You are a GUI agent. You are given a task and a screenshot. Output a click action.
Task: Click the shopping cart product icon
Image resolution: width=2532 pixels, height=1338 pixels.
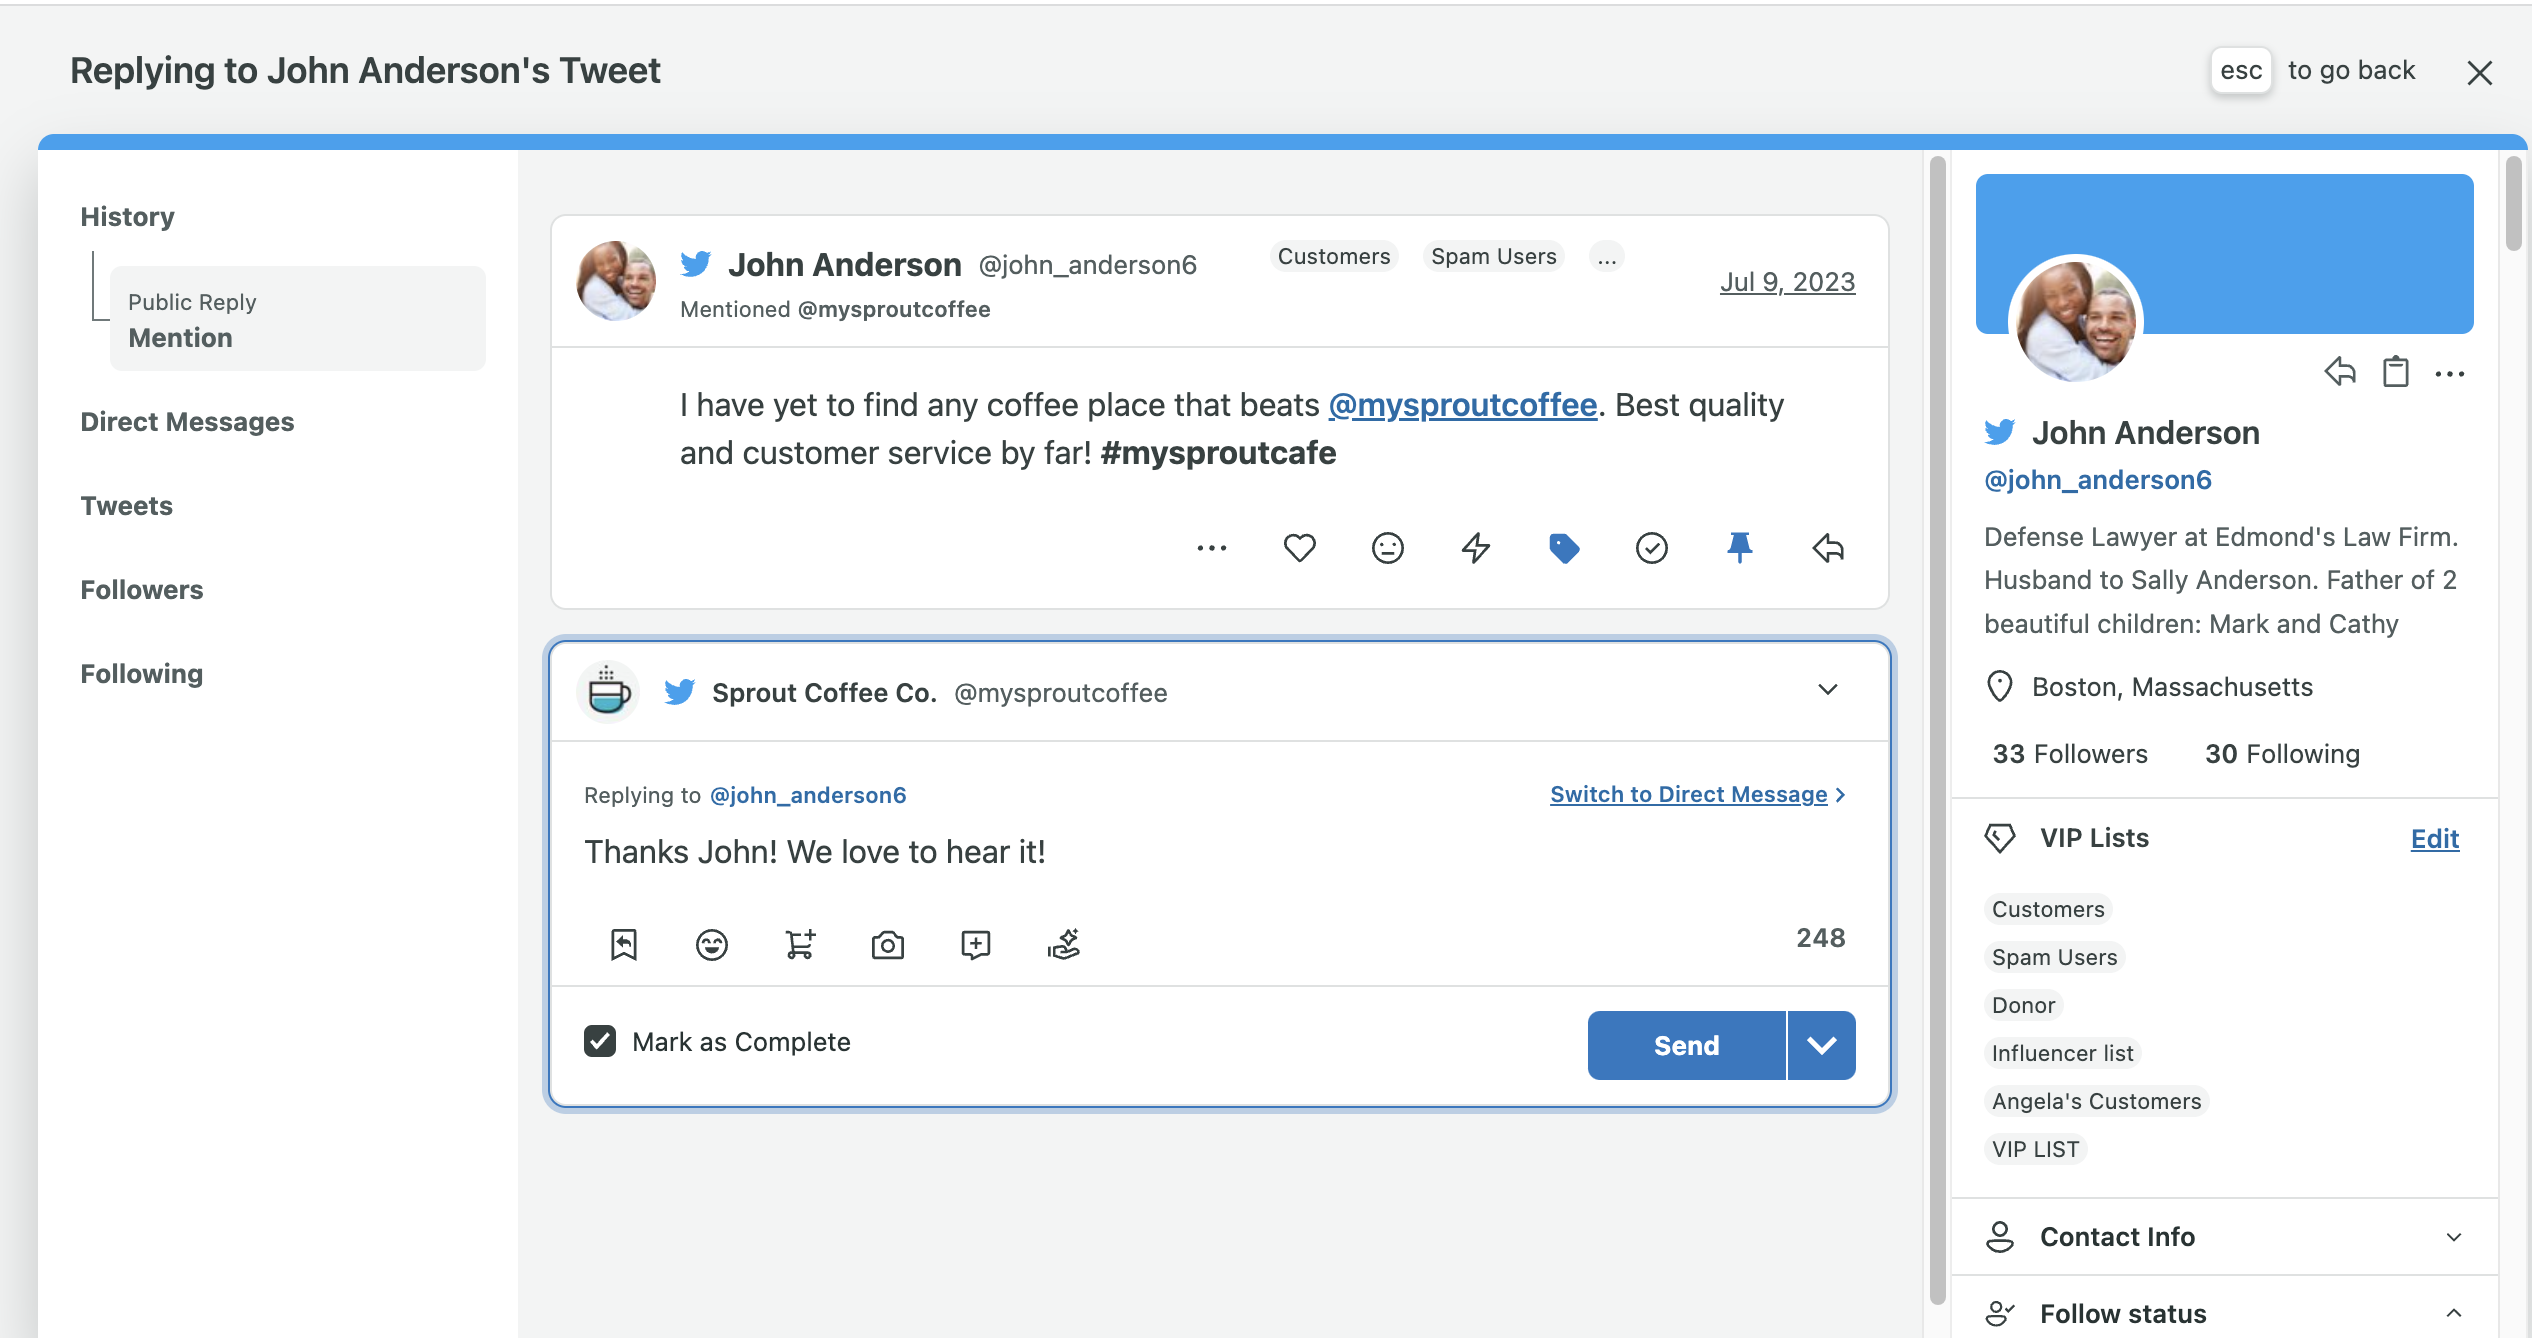click(x=800, y=944)
